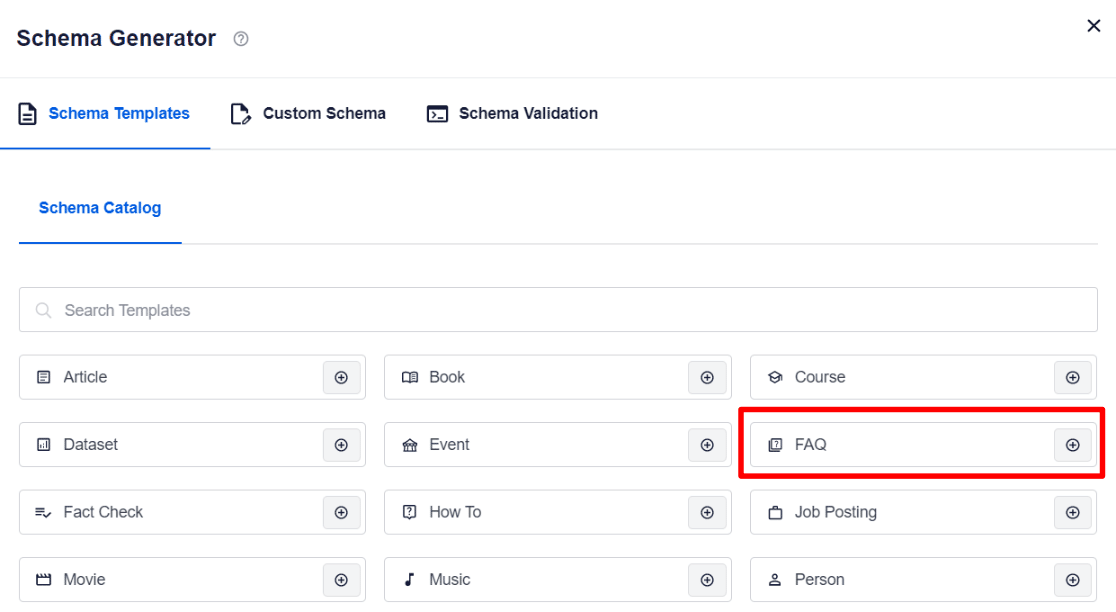The height and width of the screenshot is (612, 1116).
Task: Click the Music note icon
Action: point(411,579)
